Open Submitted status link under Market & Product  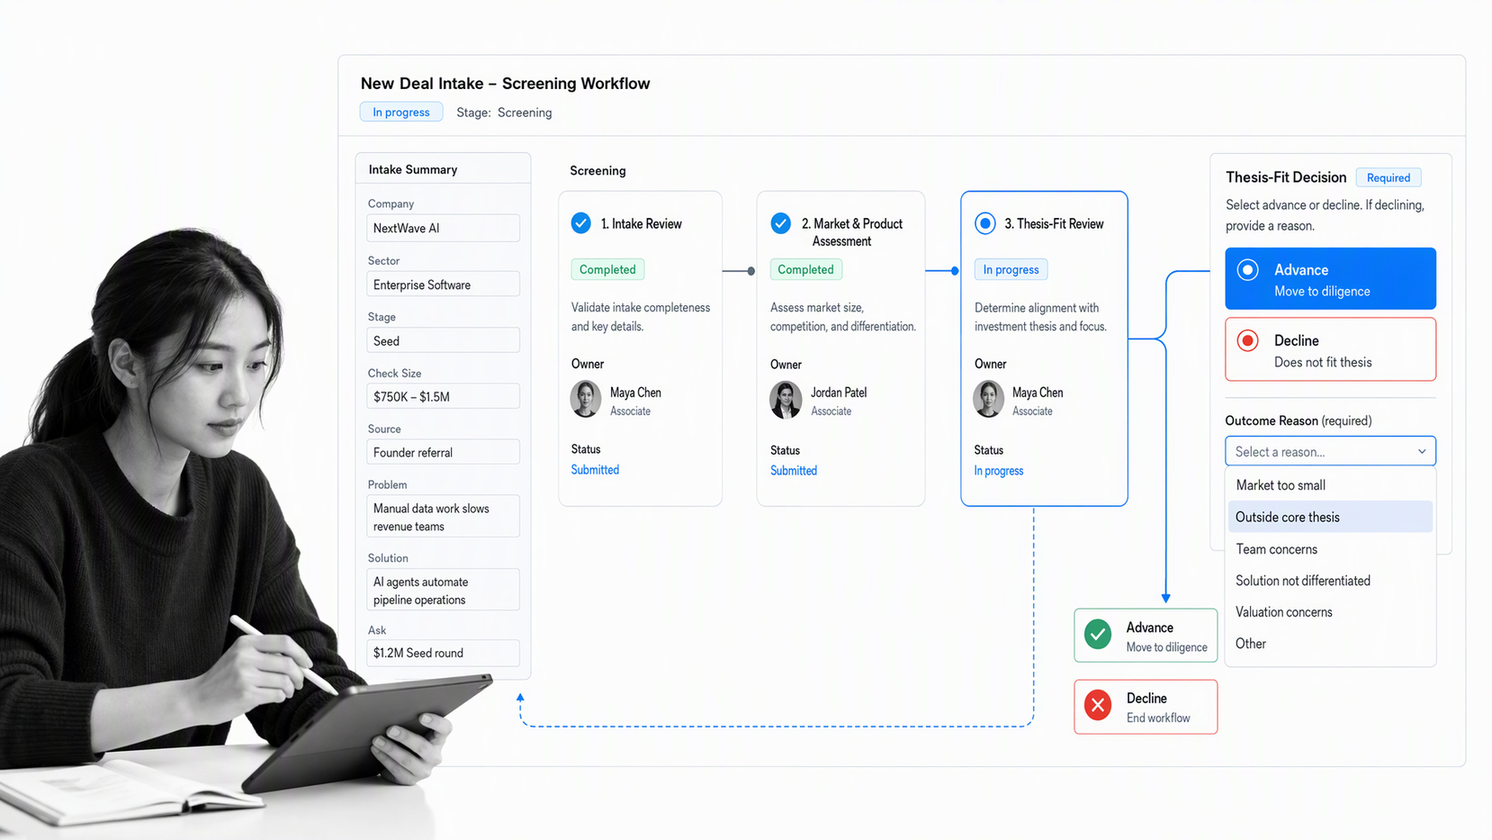(x=794, y=471)
